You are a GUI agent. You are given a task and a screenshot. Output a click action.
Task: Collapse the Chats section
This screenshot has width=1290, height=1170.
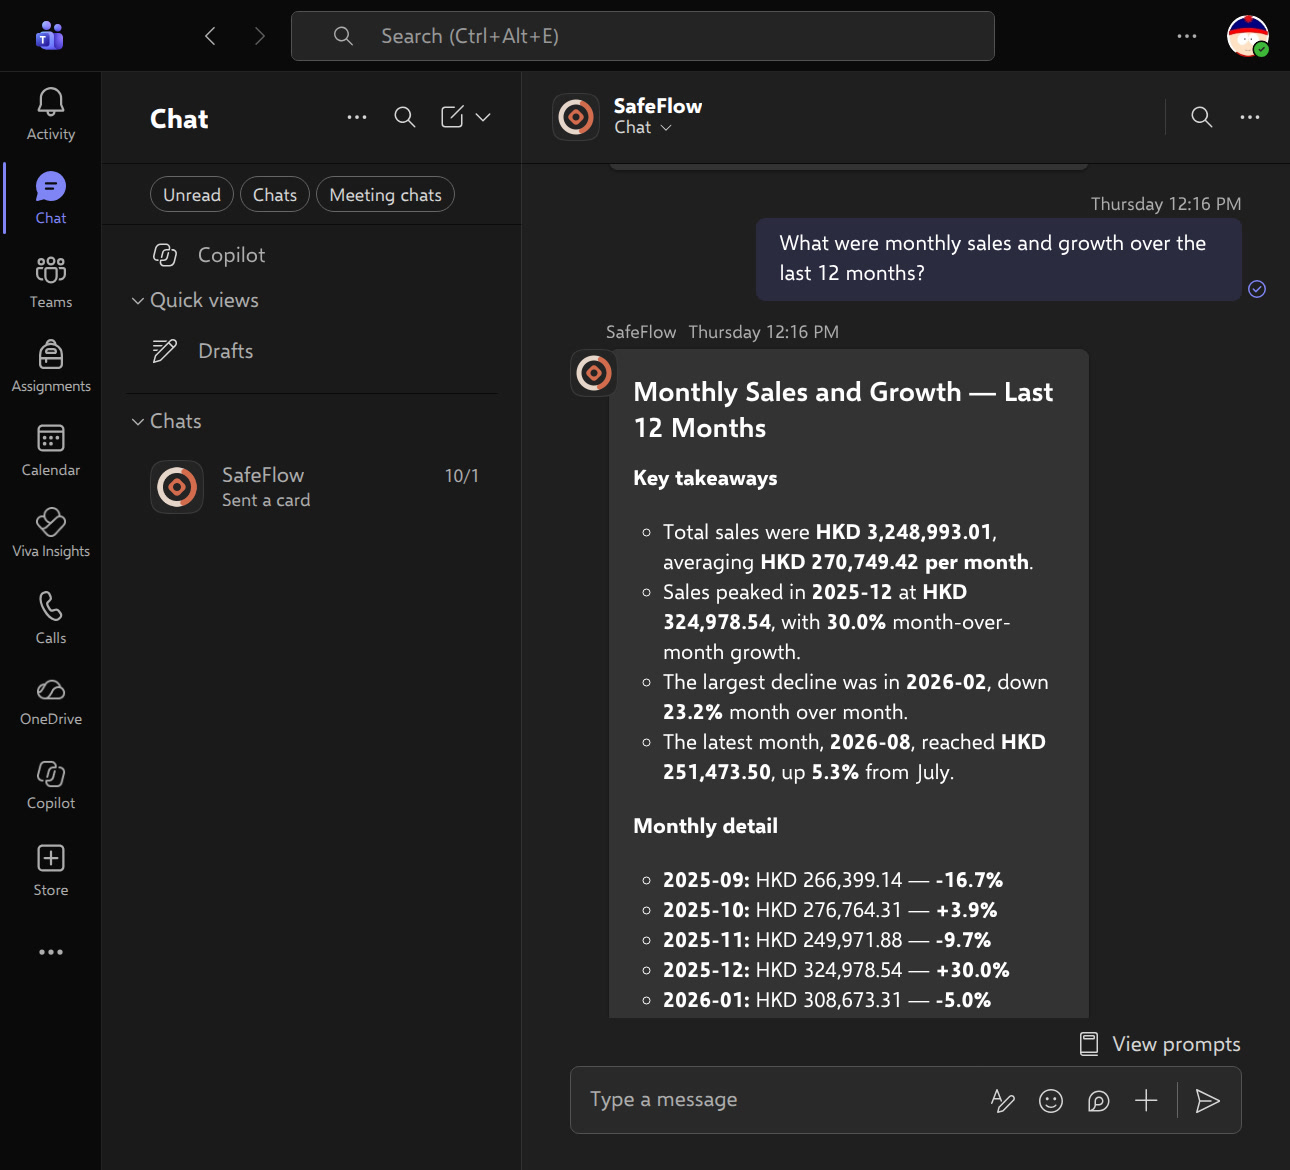[167, 421]
